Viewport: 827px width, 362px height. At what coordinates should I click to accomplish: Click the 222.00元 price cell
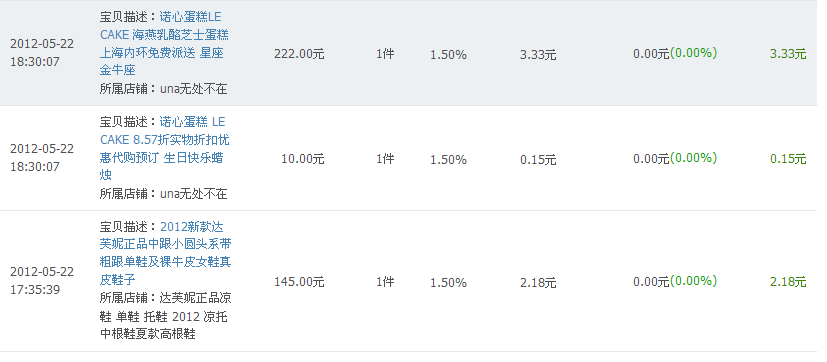pos(299,54)
